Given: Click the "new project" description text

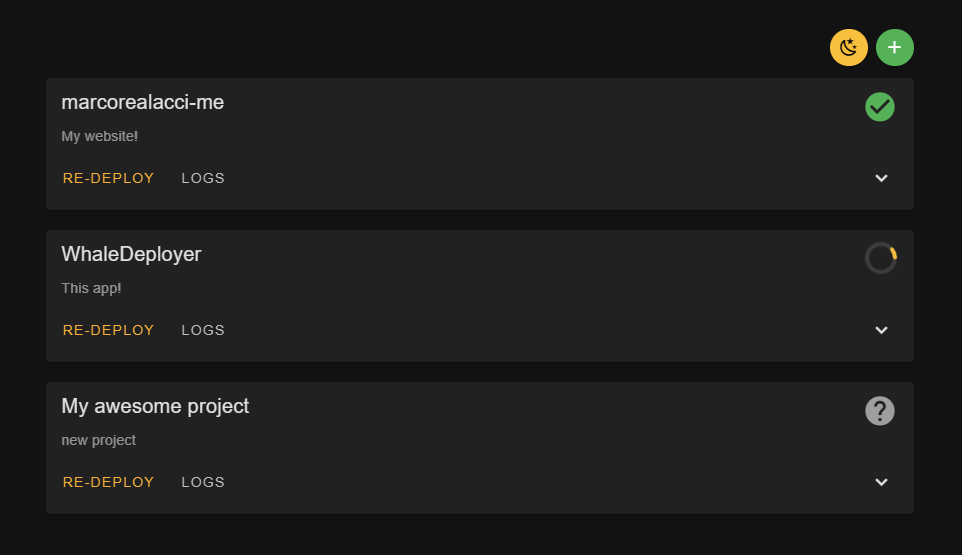Looking at the screenshot, I should pyautogui.click(x=98, y=440).
